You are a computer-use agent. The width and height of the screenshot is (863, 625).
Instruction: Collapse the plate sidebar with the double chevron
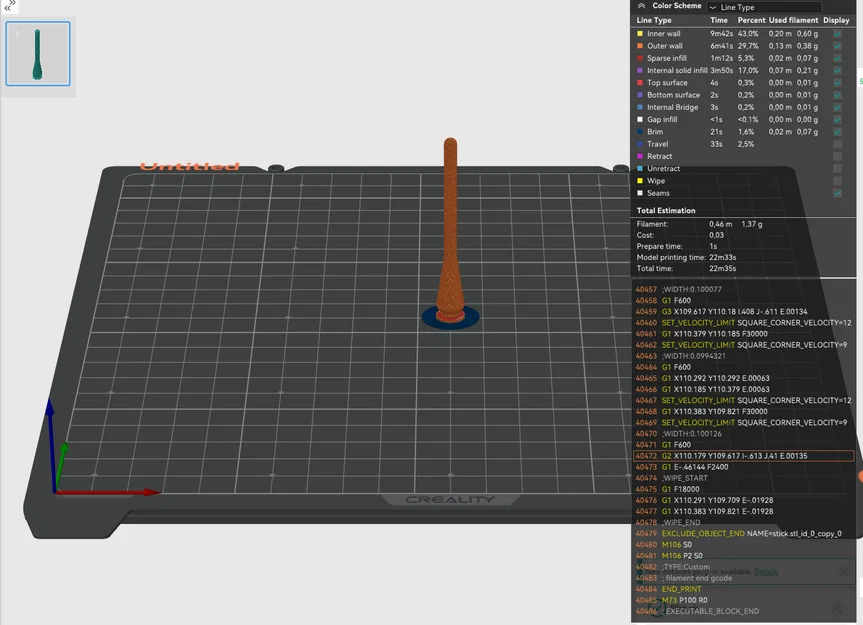click(x=9, y=6)
